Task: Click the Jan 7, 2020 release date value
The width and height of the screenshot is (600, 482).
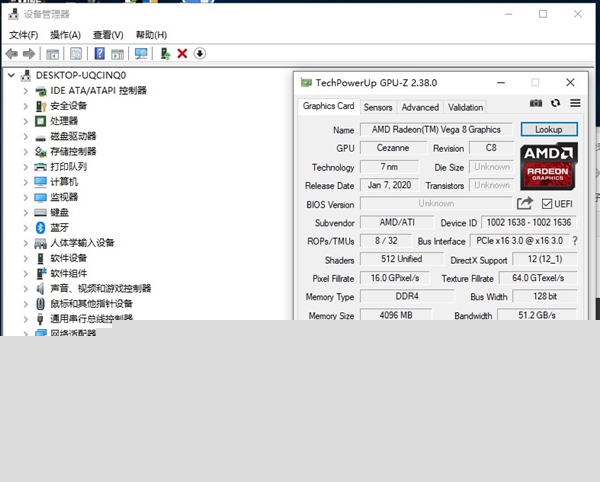Action: (x=389, y=186)
